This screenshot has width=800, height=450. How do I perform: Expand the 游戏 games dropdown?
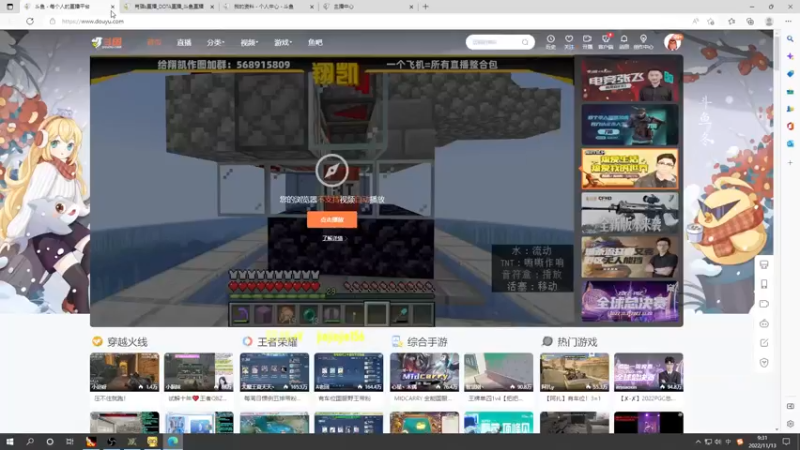(x=283, y=42)
